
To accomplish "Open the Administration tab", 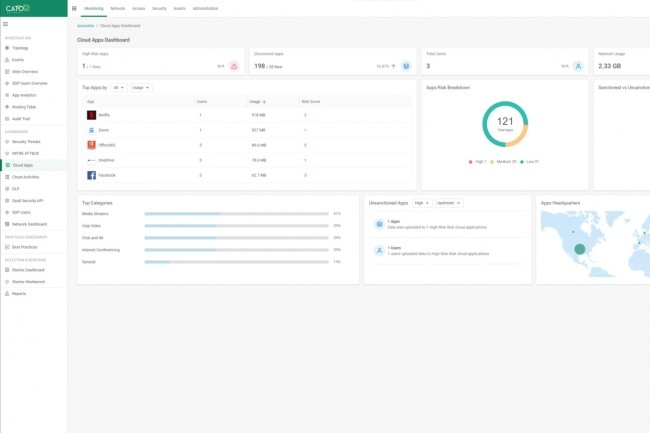I will click(x=206, y=7).
